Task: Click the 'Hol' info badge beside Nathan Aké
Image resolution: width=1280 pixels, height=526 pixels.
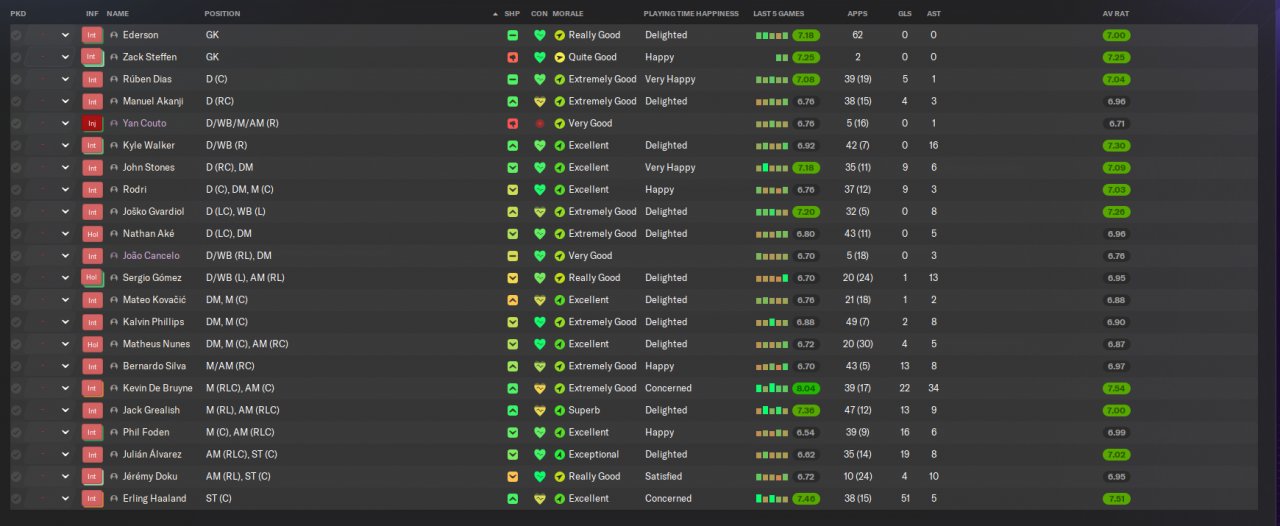Action: point(92,234)
